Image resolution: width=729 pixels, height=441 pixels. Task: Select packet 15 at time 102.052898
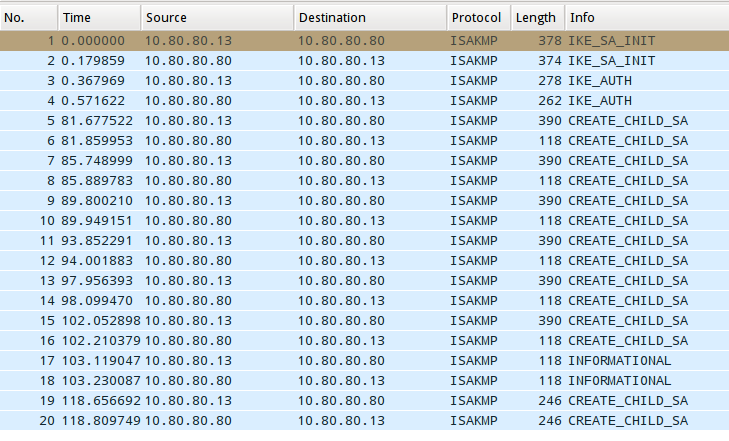364,321
